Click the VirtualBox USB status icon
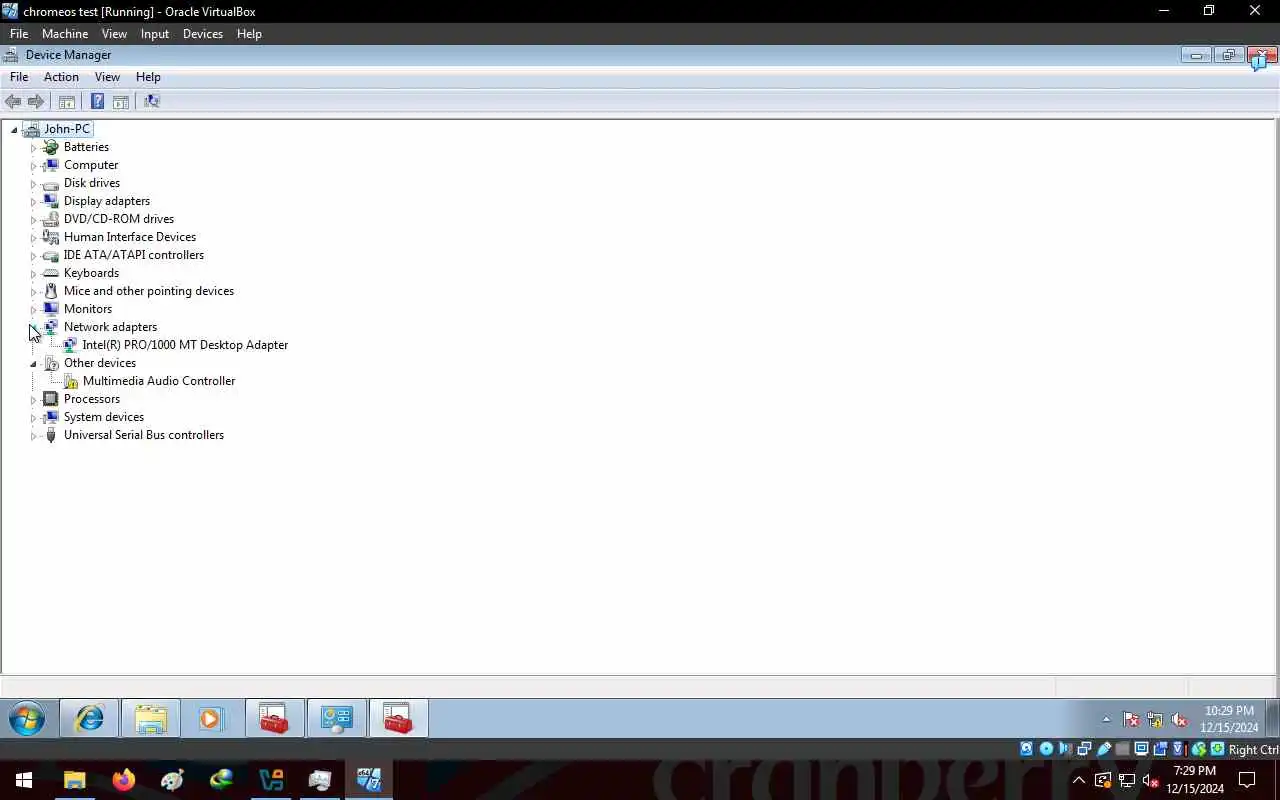This screenshot has height=800, width=1280. pos(1104,749)
